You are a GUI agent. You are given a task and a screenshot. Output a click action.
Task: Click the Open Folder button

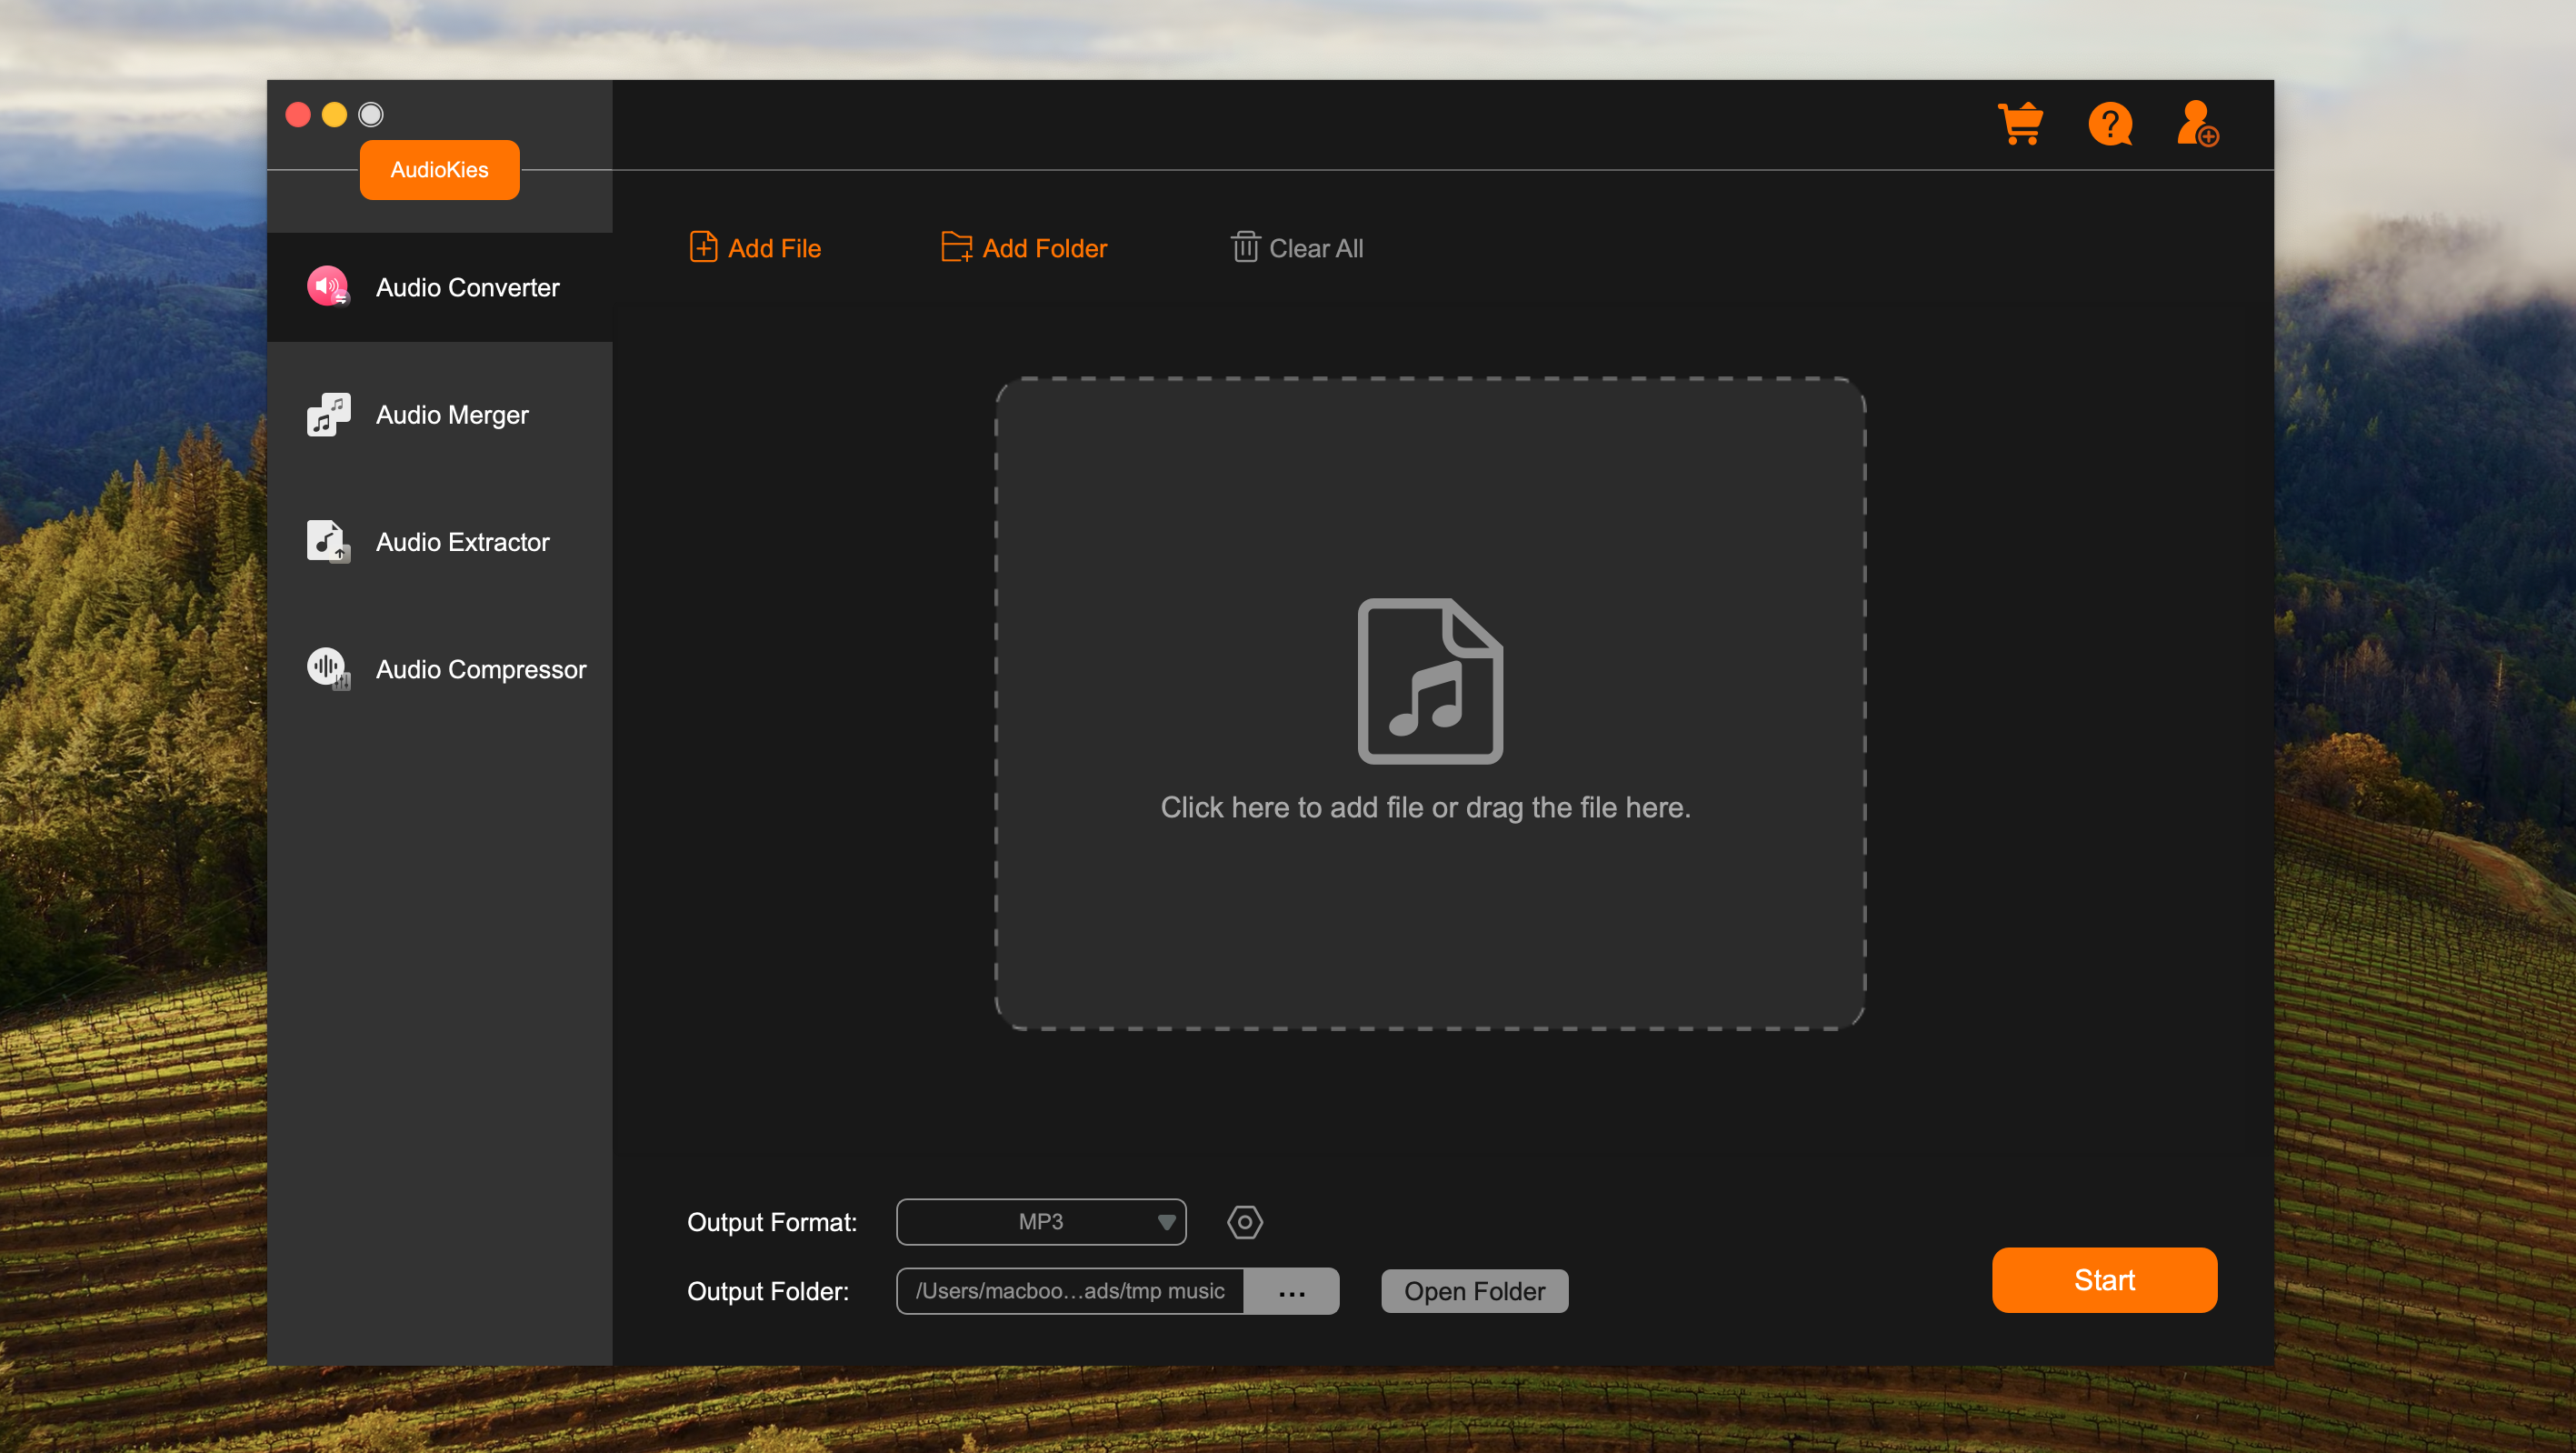click(x=1474, y=1291)
